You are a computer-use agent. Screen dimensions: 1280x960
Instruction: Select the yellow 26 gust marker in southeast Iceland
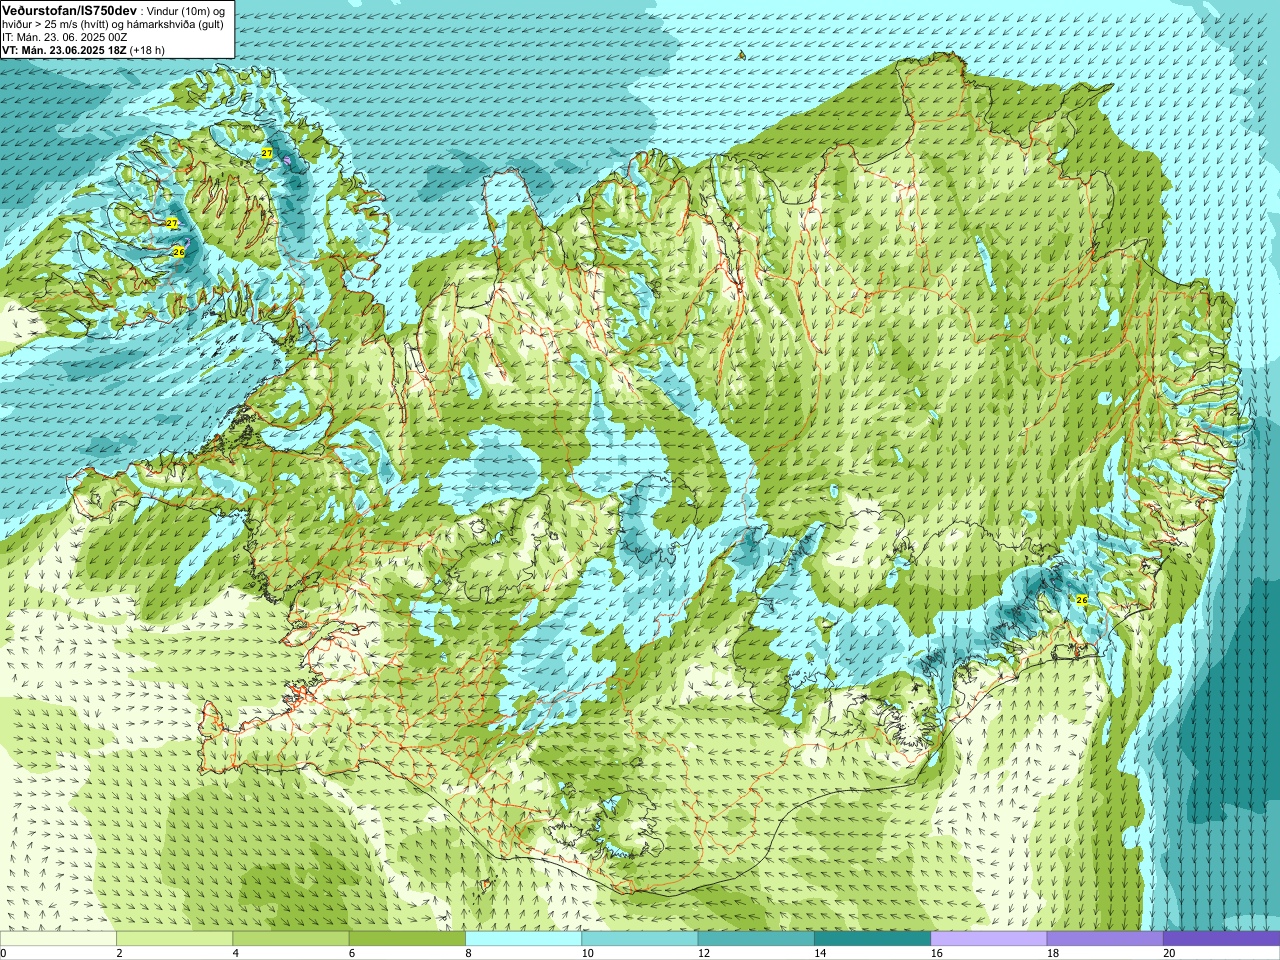point(1081,600)
